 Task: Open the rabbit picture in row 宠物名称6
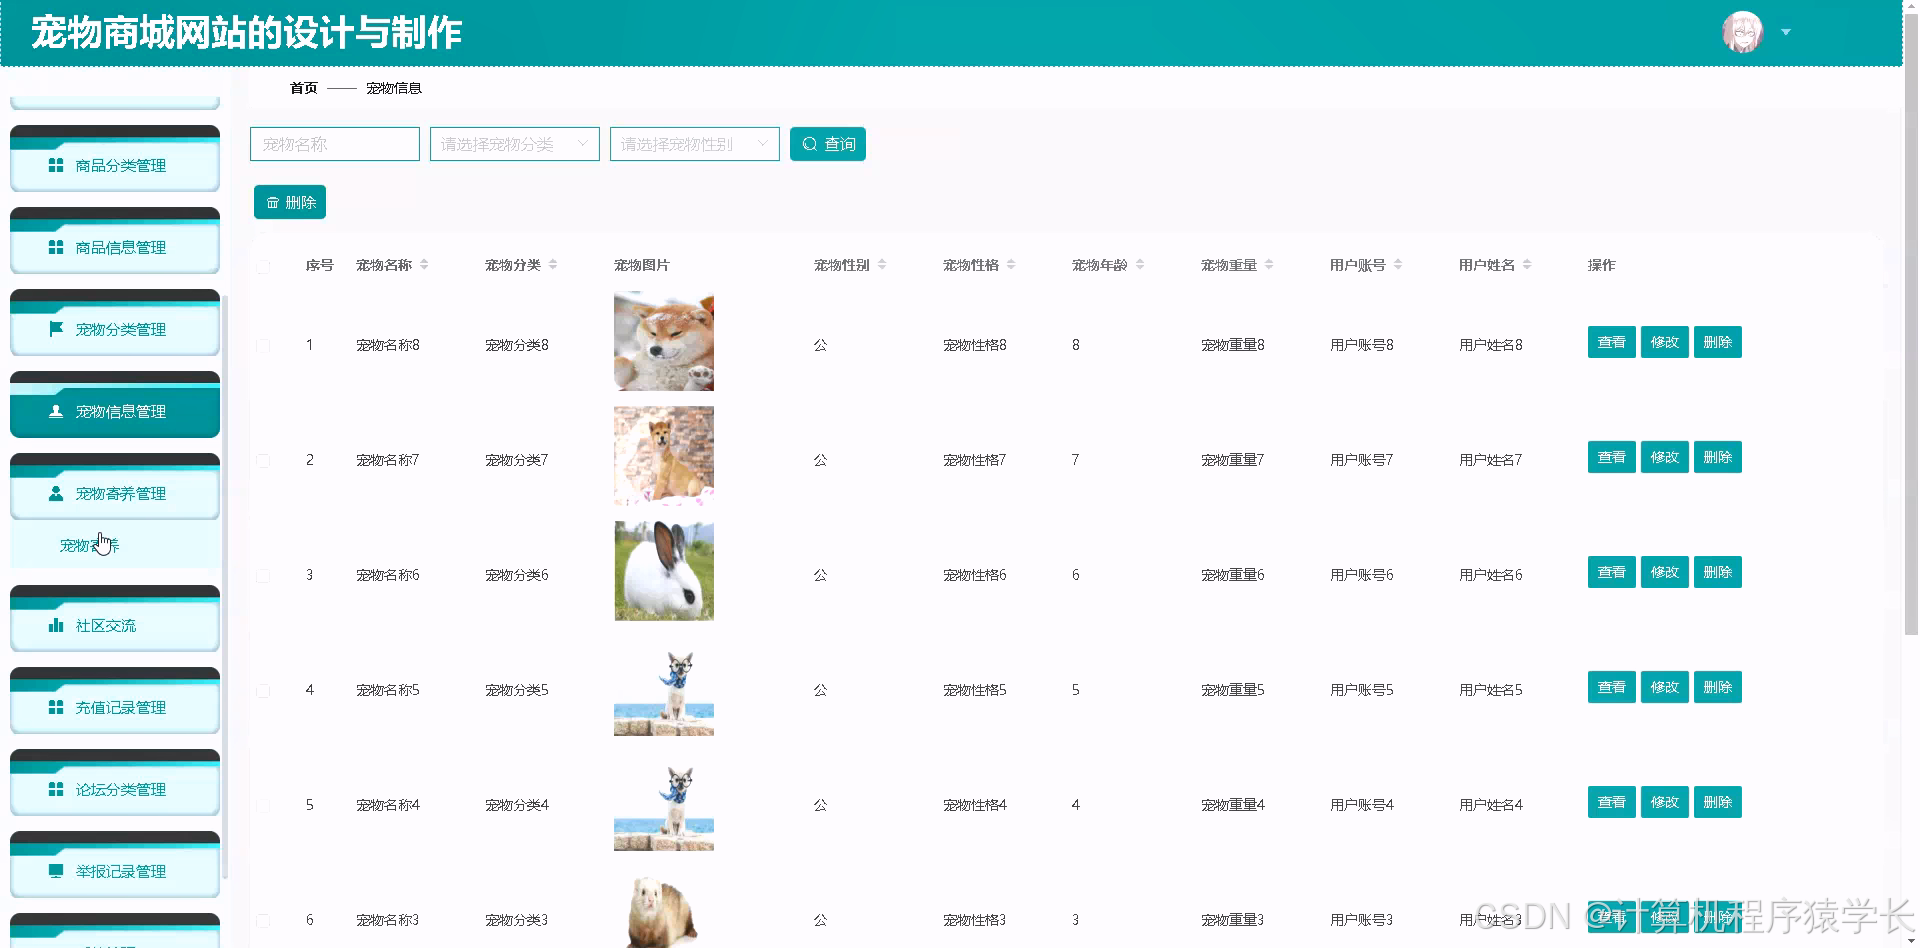664,571
